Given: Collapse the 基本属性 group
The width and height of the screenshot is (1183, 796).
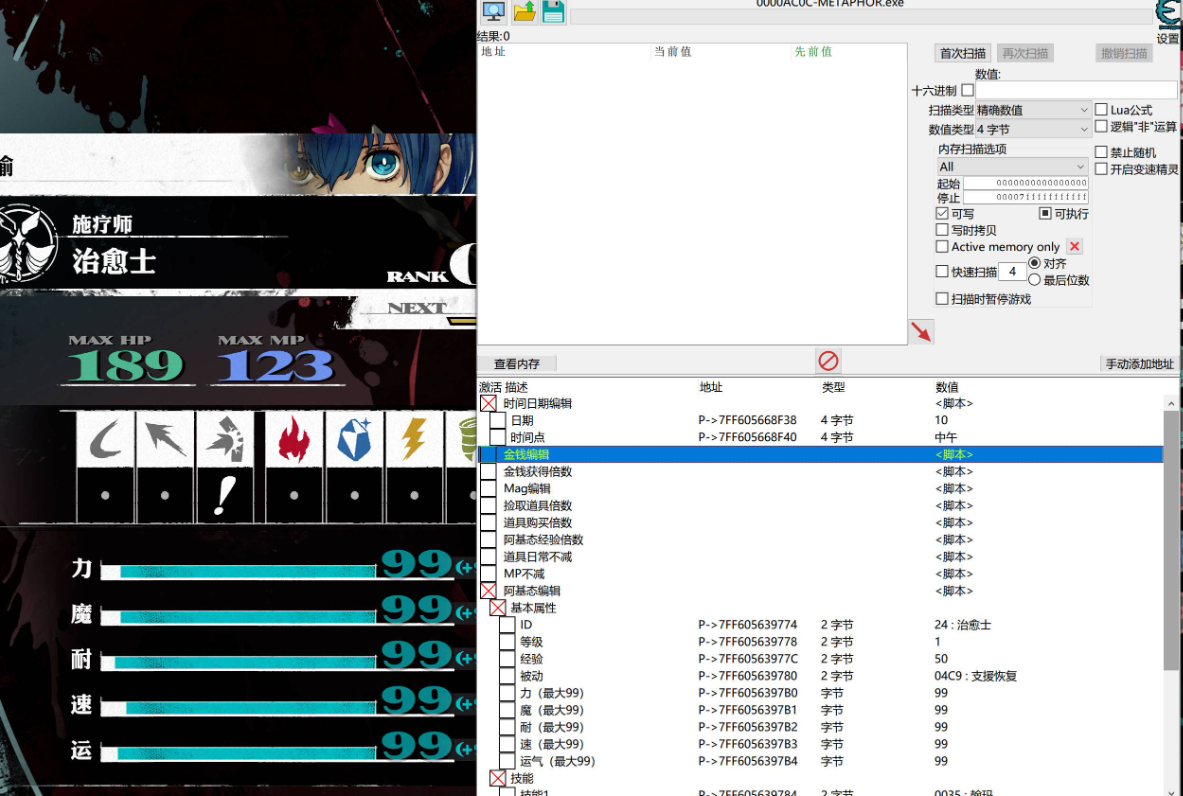Looking at the screenshot, I should click(497, 608).
